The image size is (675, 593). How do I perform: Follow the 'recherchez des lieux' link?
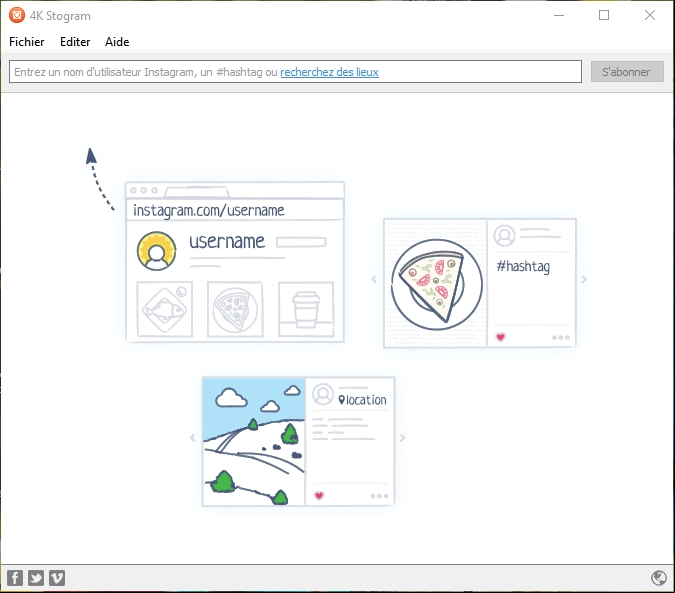tap(329, 72)
